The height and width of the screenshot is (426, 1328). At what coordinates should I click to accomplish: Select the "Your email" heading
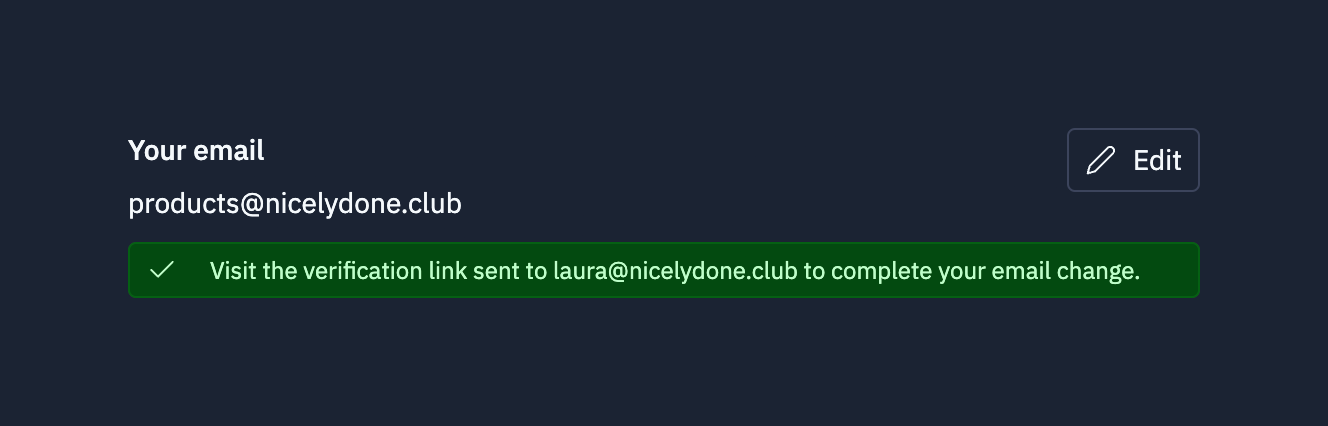[x=196, y=150]
